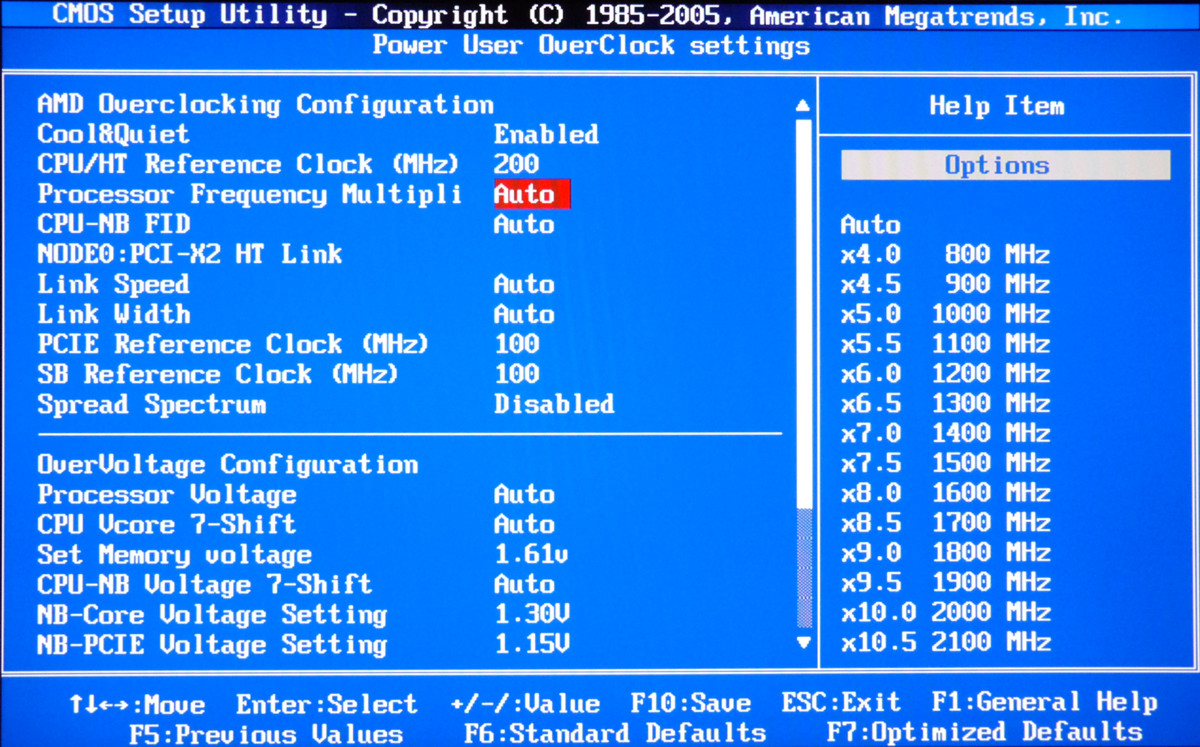Click the ESC:Exit hint in the footer

841,704
